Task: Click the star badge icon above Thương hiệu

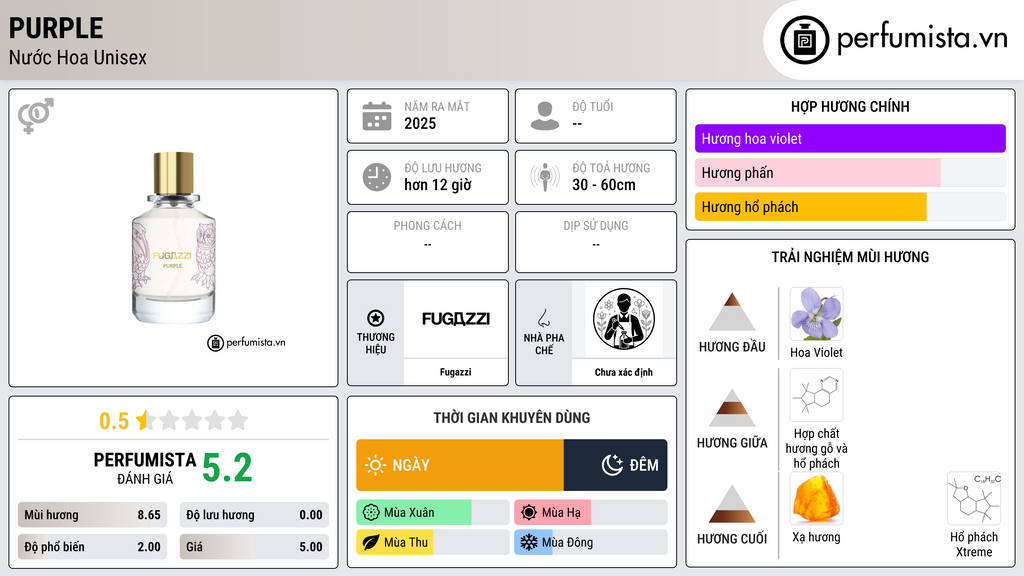Action: pyautogui.click(x=376, y=318)
